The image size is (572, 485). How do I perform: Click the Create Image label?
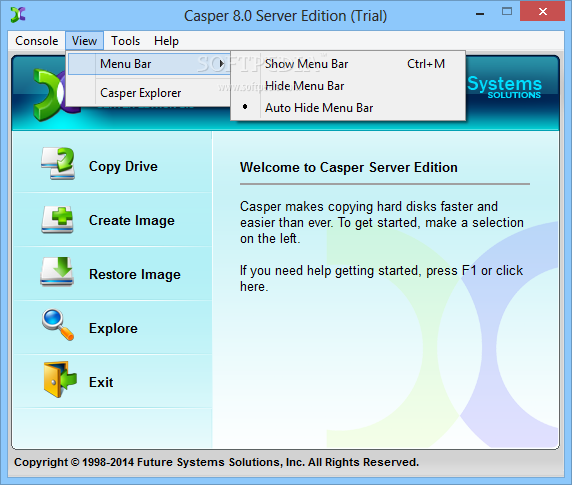[132, 221]
